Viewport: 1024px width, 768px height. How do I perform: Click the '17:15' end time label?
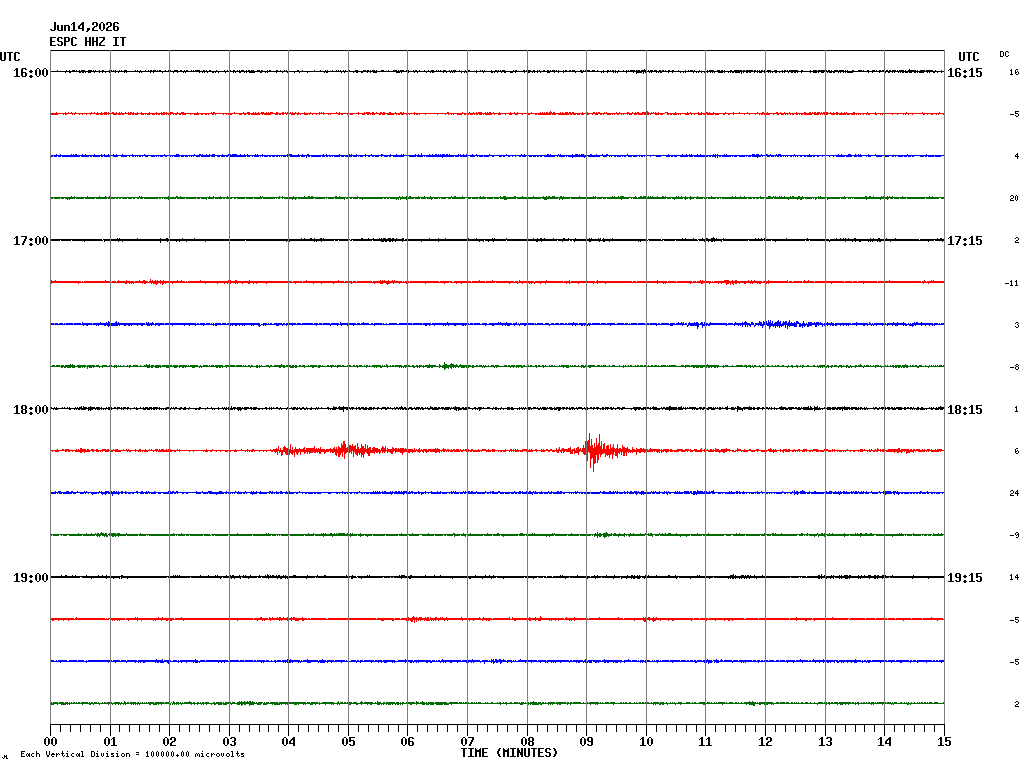965,241
